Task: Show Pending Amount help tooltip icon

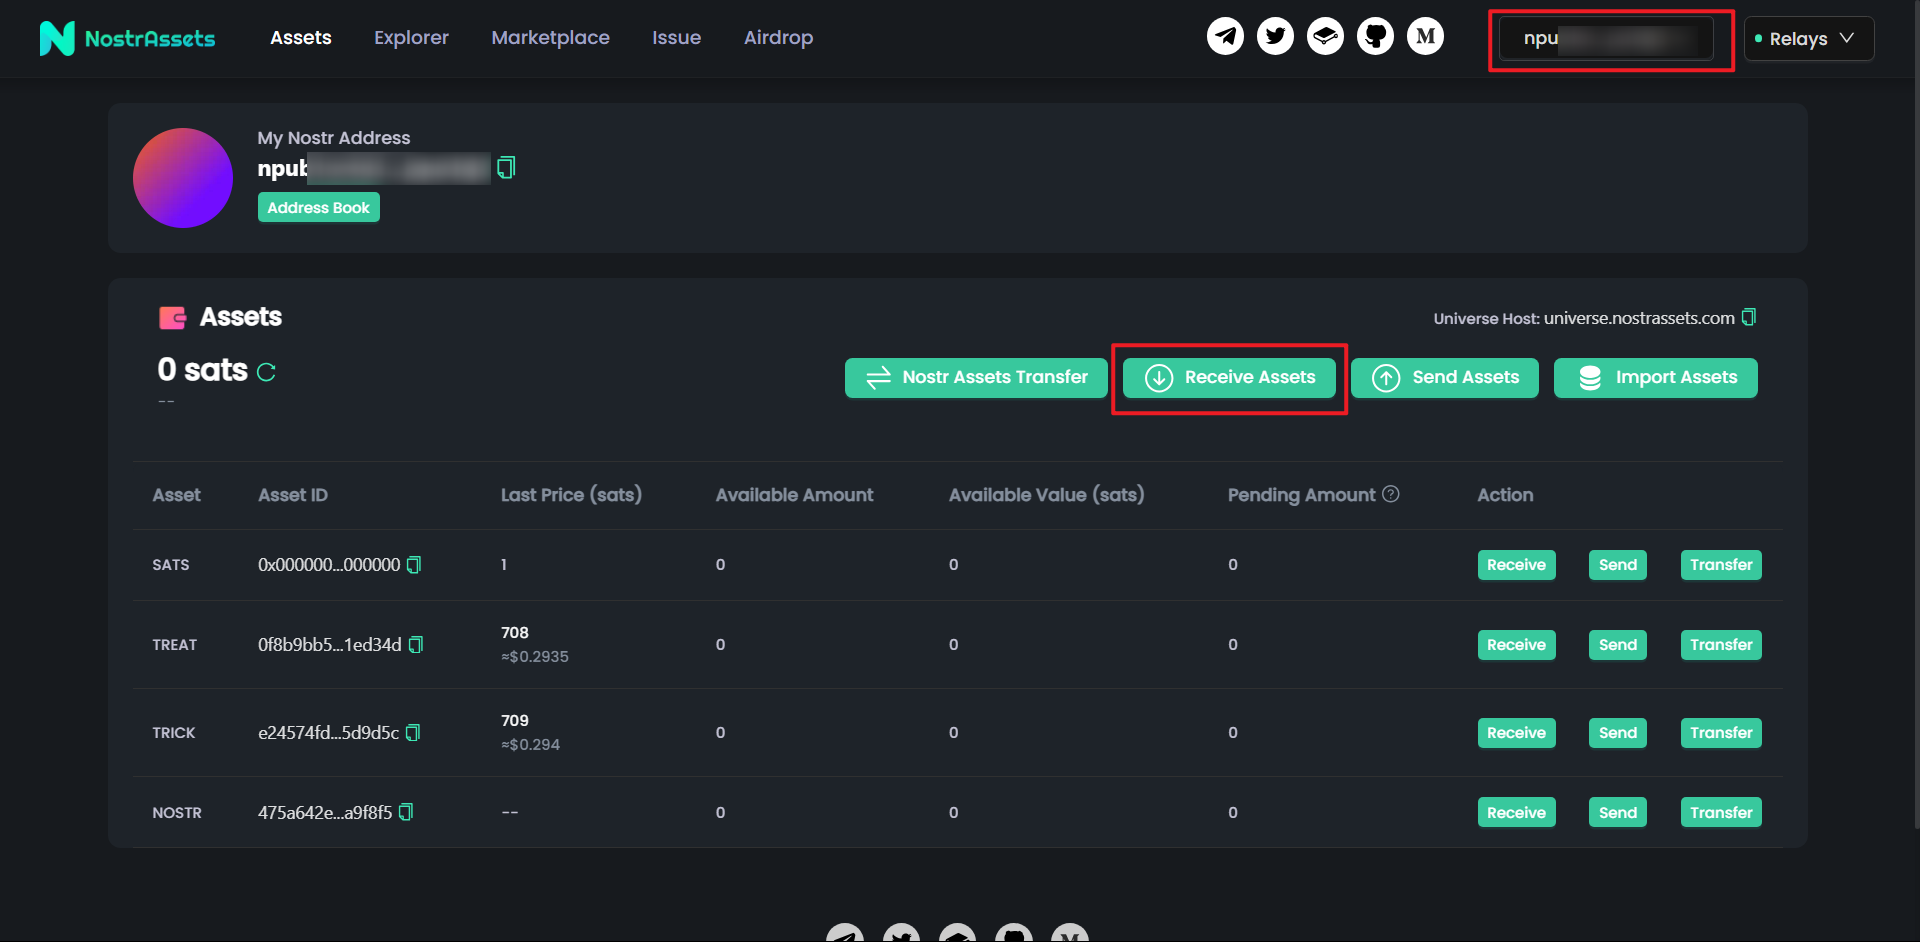Action: [1390, 494]
